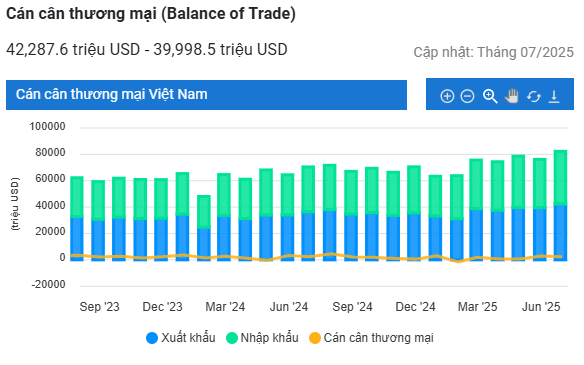Click the green Nhập khẩu legend marker
The width and height of the screenshot is (584, 365).
[x=232, y=338]
